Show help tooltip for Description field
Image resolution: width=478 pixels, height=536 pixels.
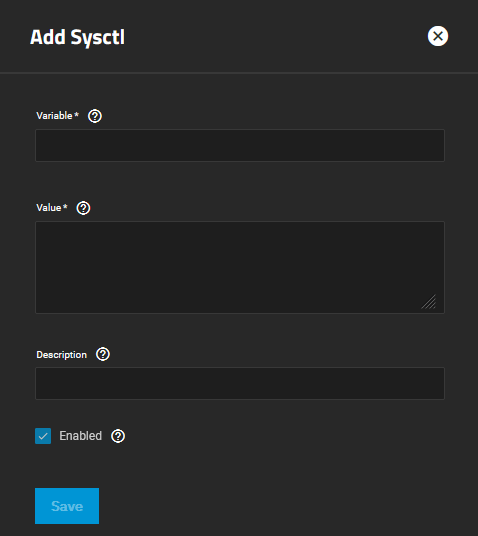(x=103, y=354)
